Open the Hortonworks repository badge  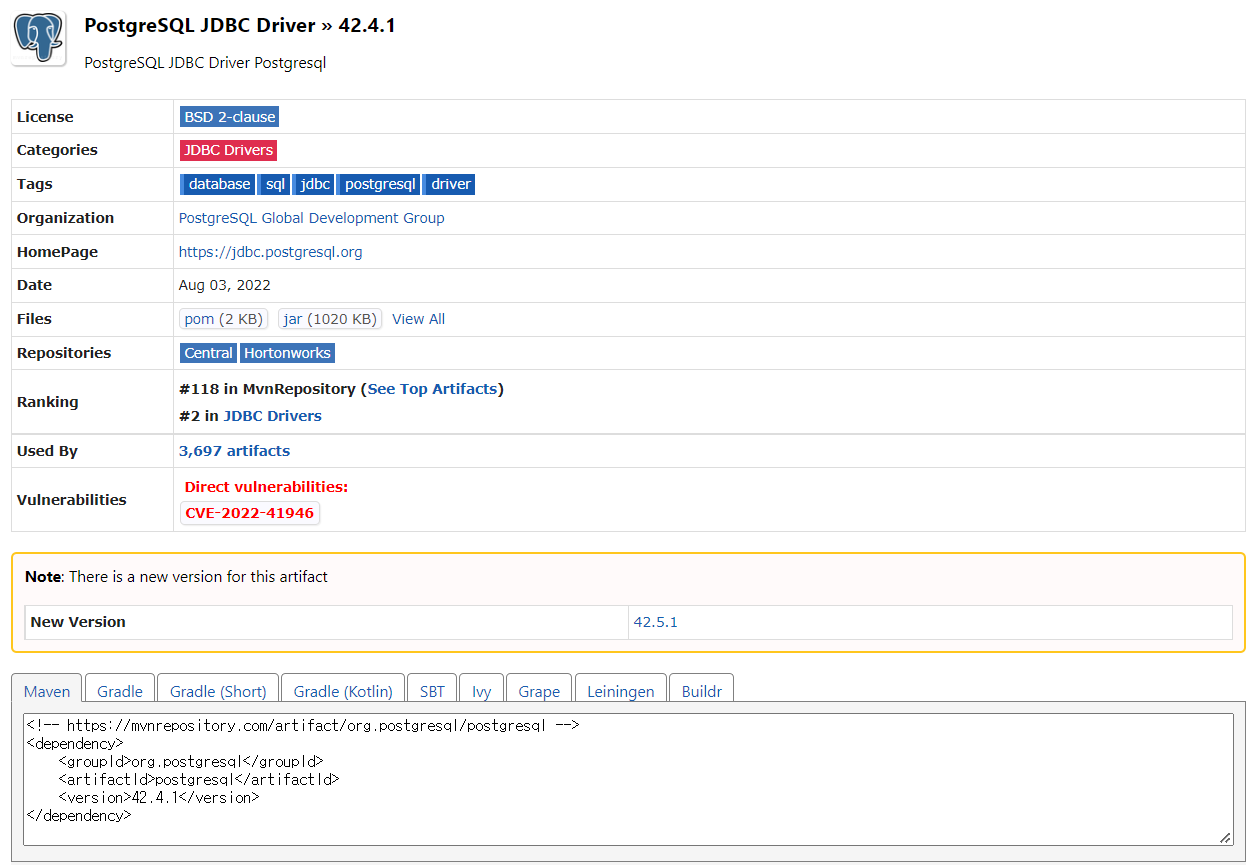(x=287, y=353)
